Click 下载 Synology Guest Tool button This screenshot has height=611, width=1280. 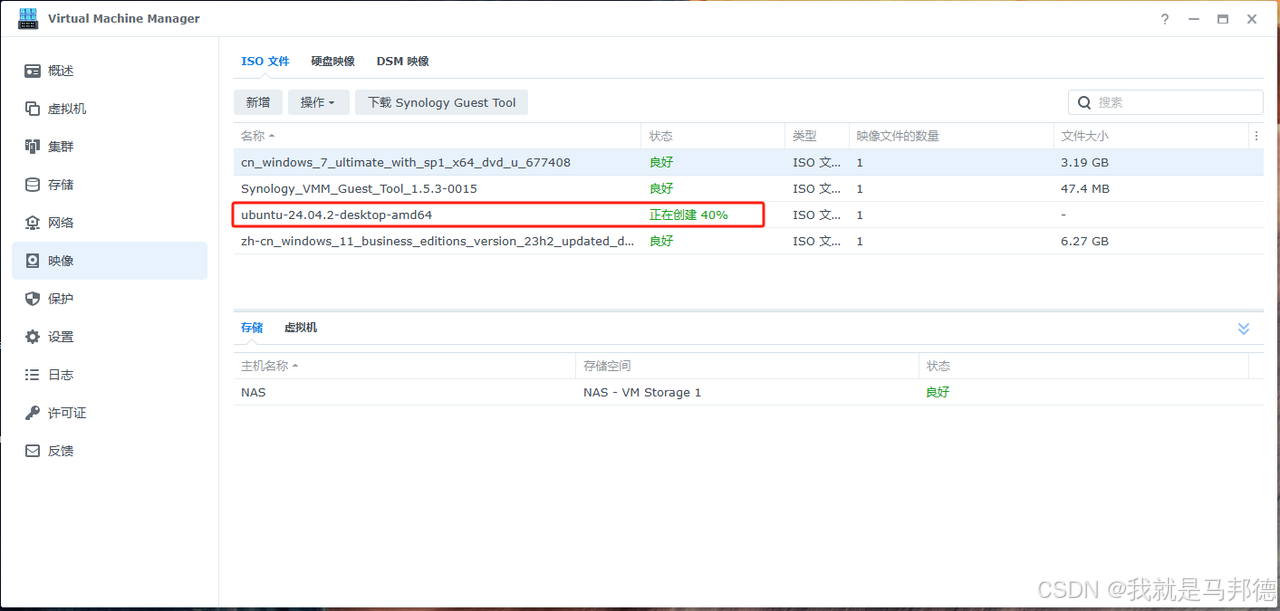click(x=442, y=102)
